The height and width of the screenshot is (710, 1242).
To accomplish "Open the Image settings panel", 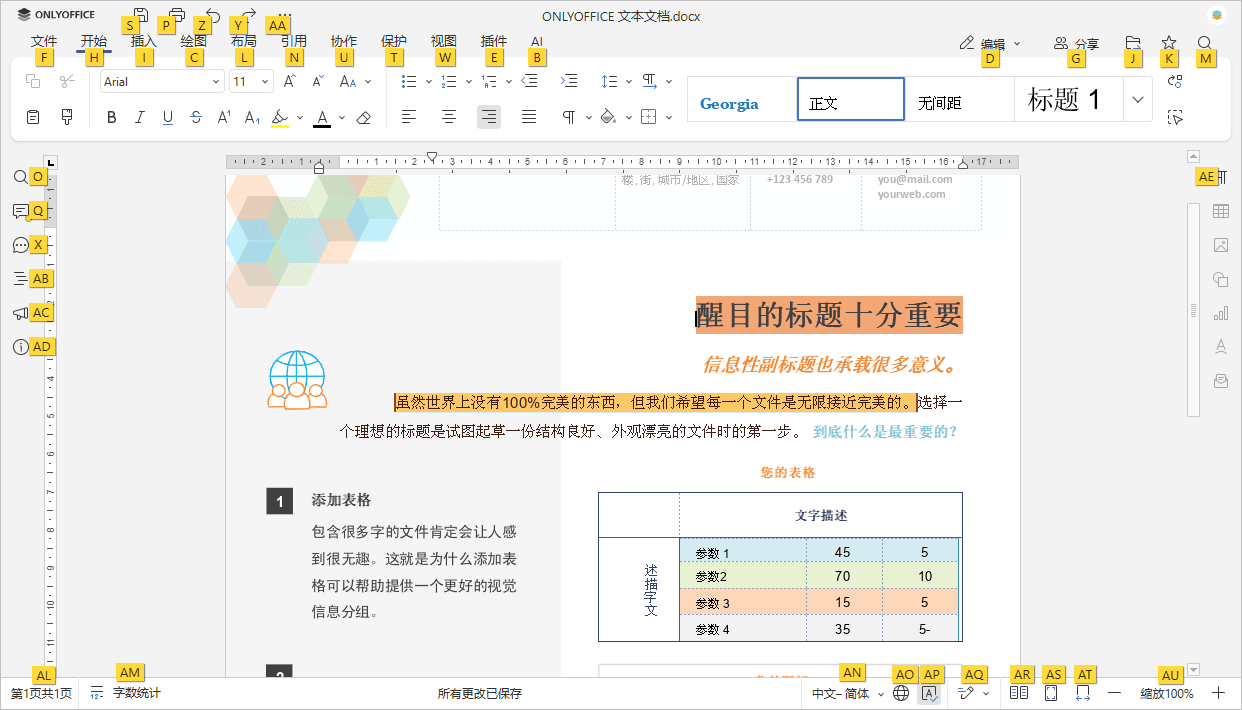I will pos(1220,245).
